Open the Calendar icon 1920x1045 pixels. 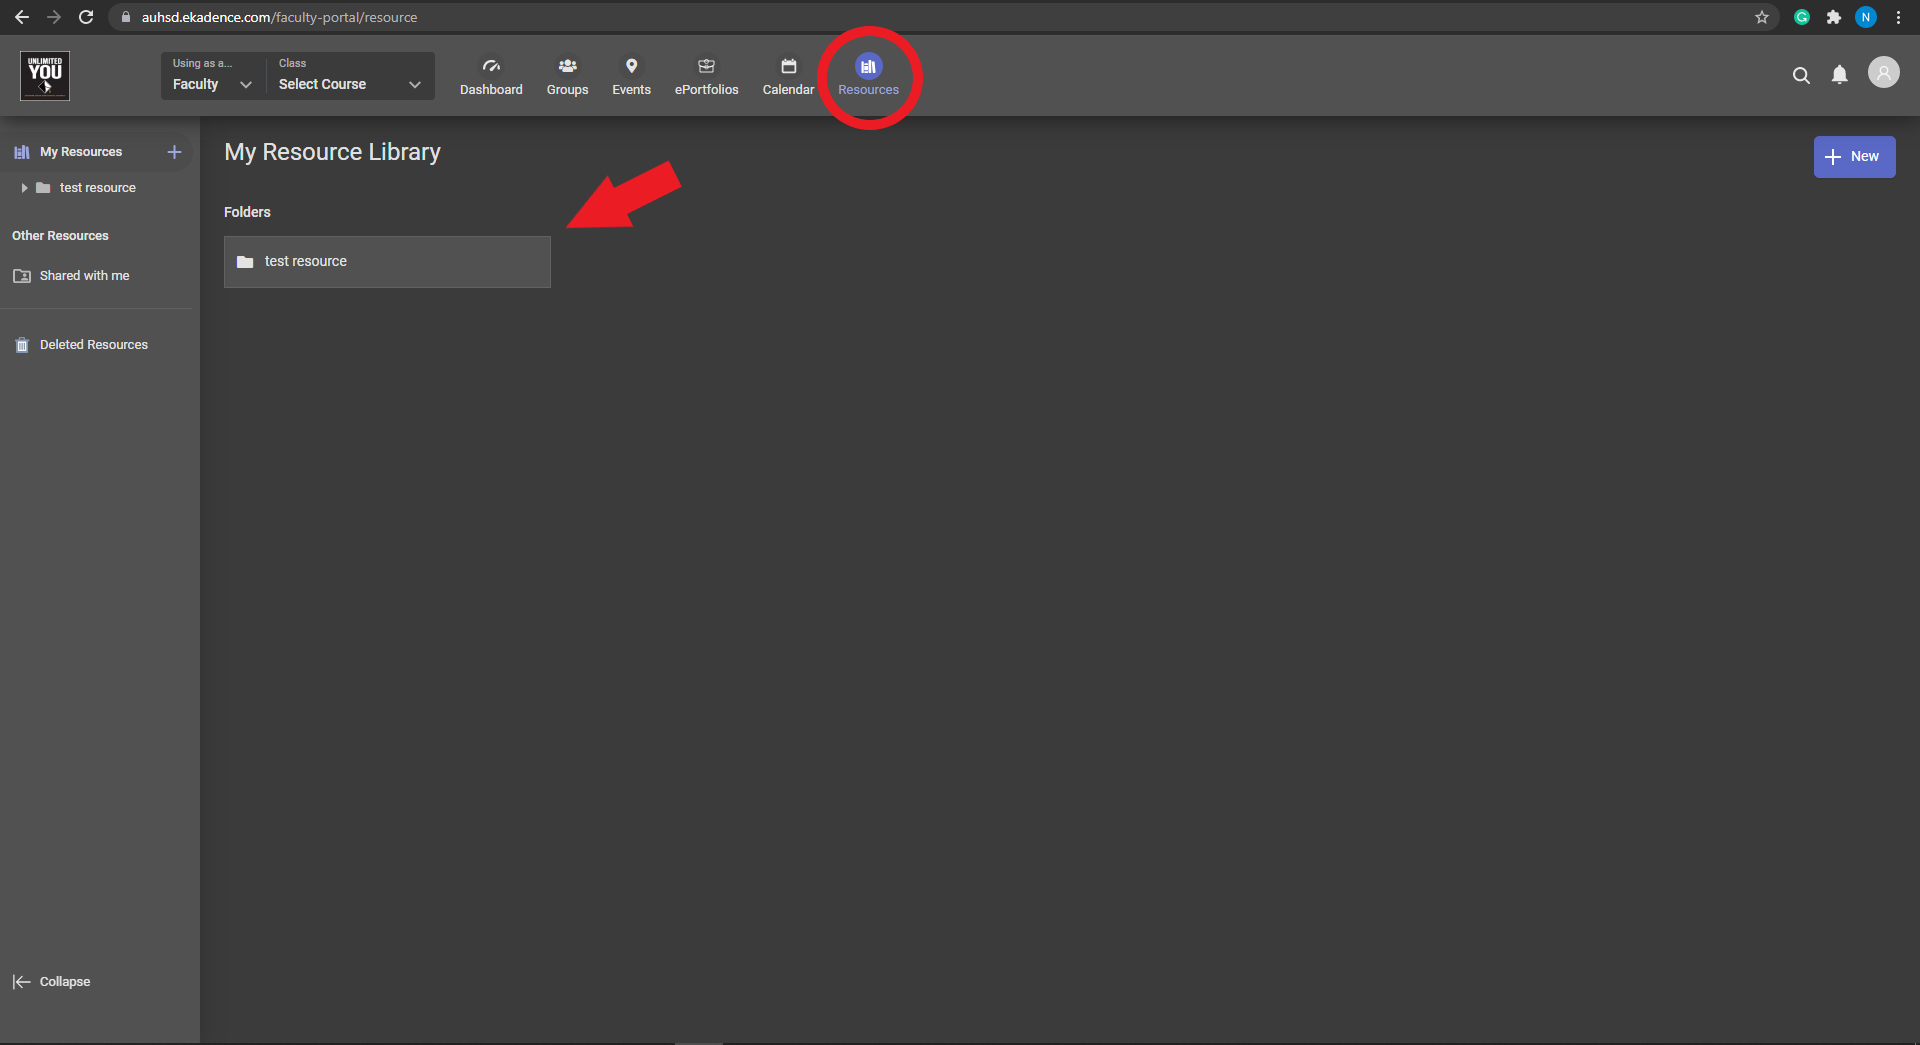788,66
